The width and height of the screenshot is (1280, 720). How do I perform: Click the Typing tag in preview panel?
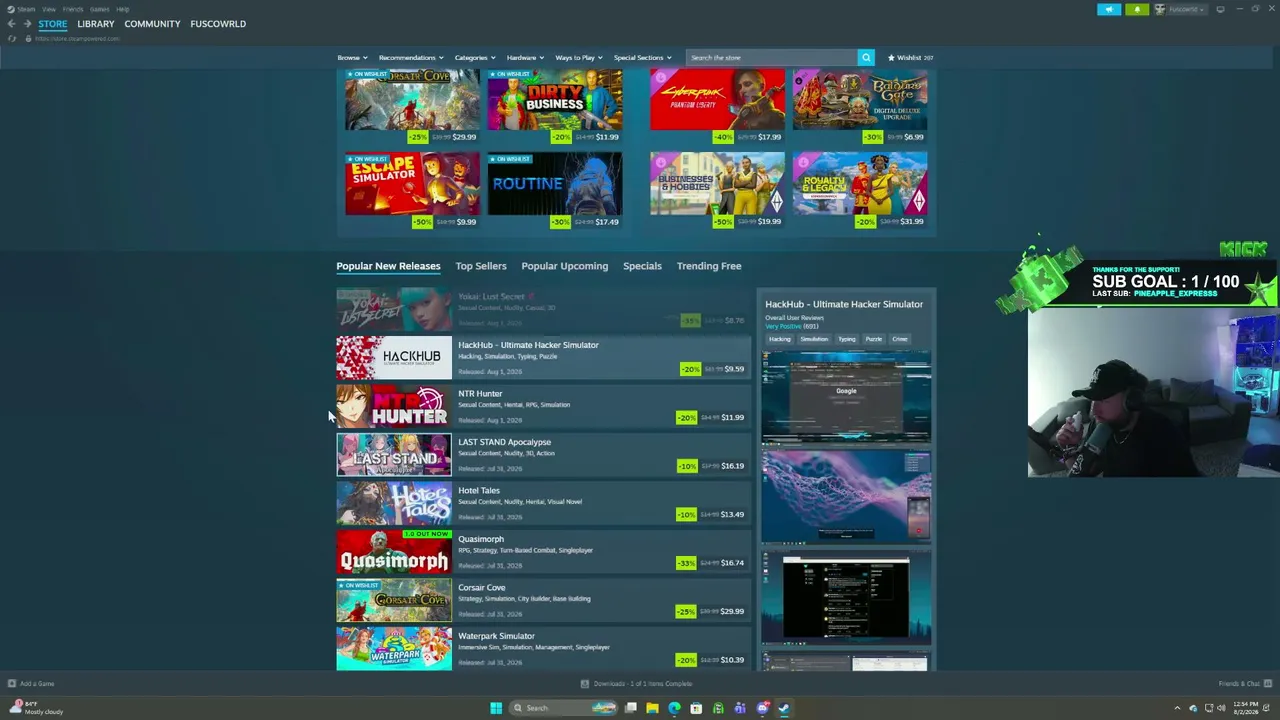(847, 339)
